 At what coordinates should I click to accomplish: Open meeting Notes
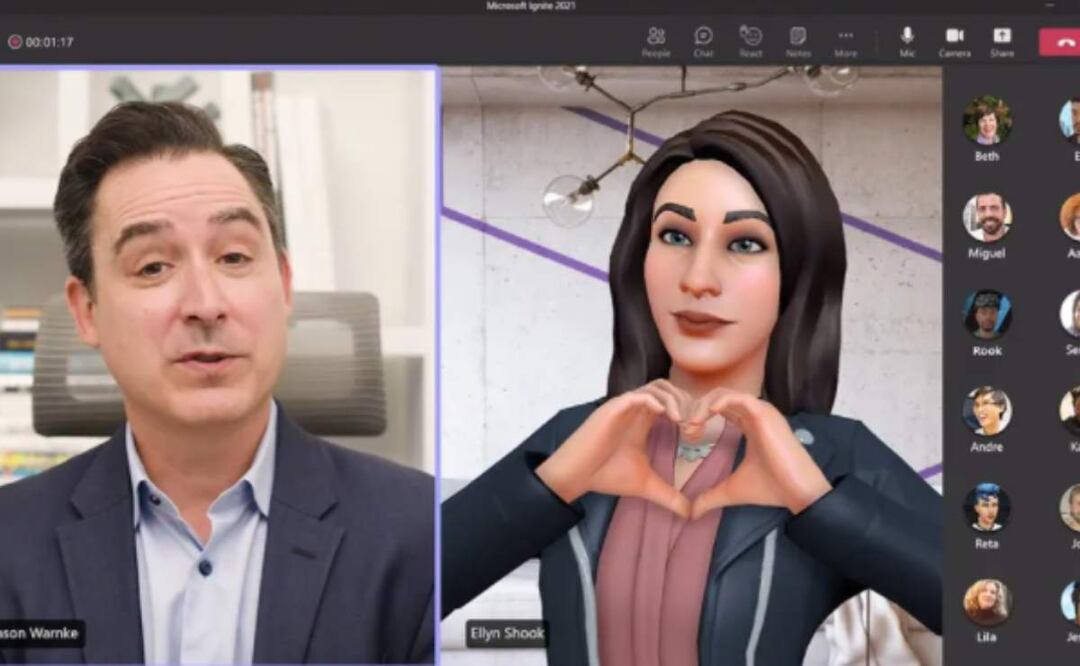798,40
